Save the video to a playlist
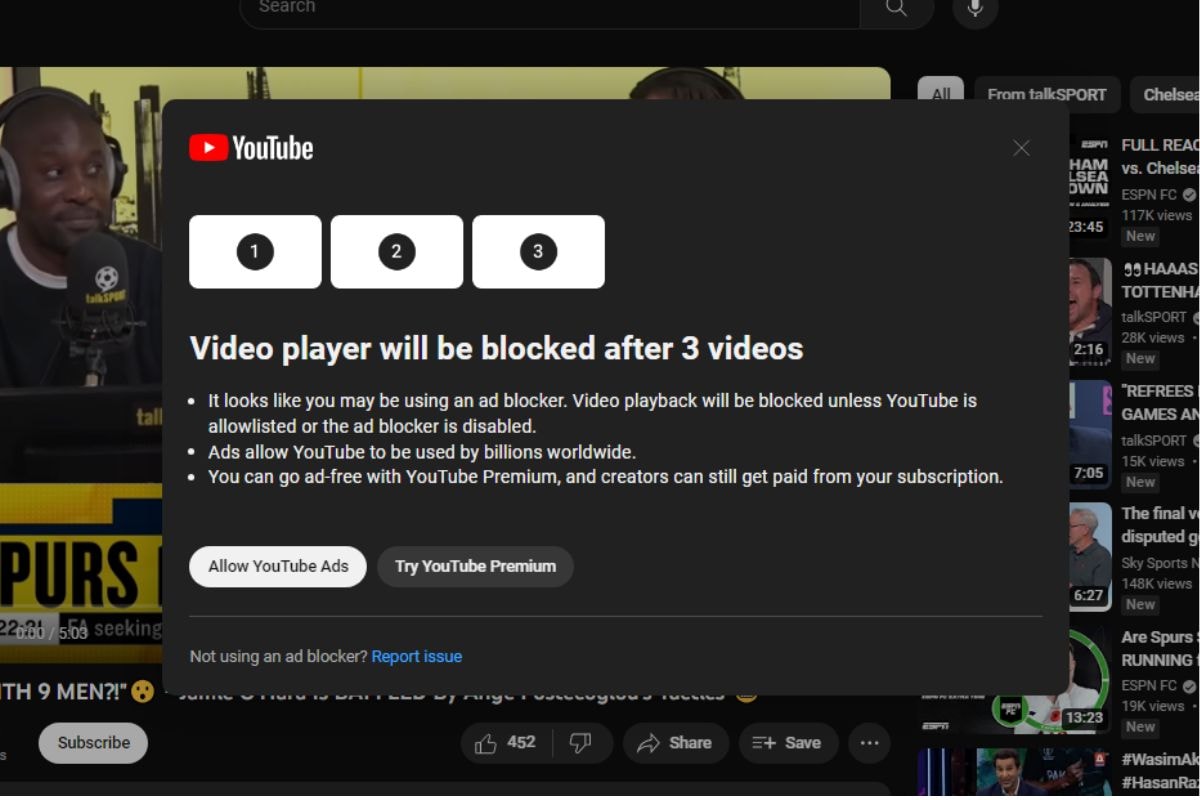Screen dimensions: 1200x800 786,743
